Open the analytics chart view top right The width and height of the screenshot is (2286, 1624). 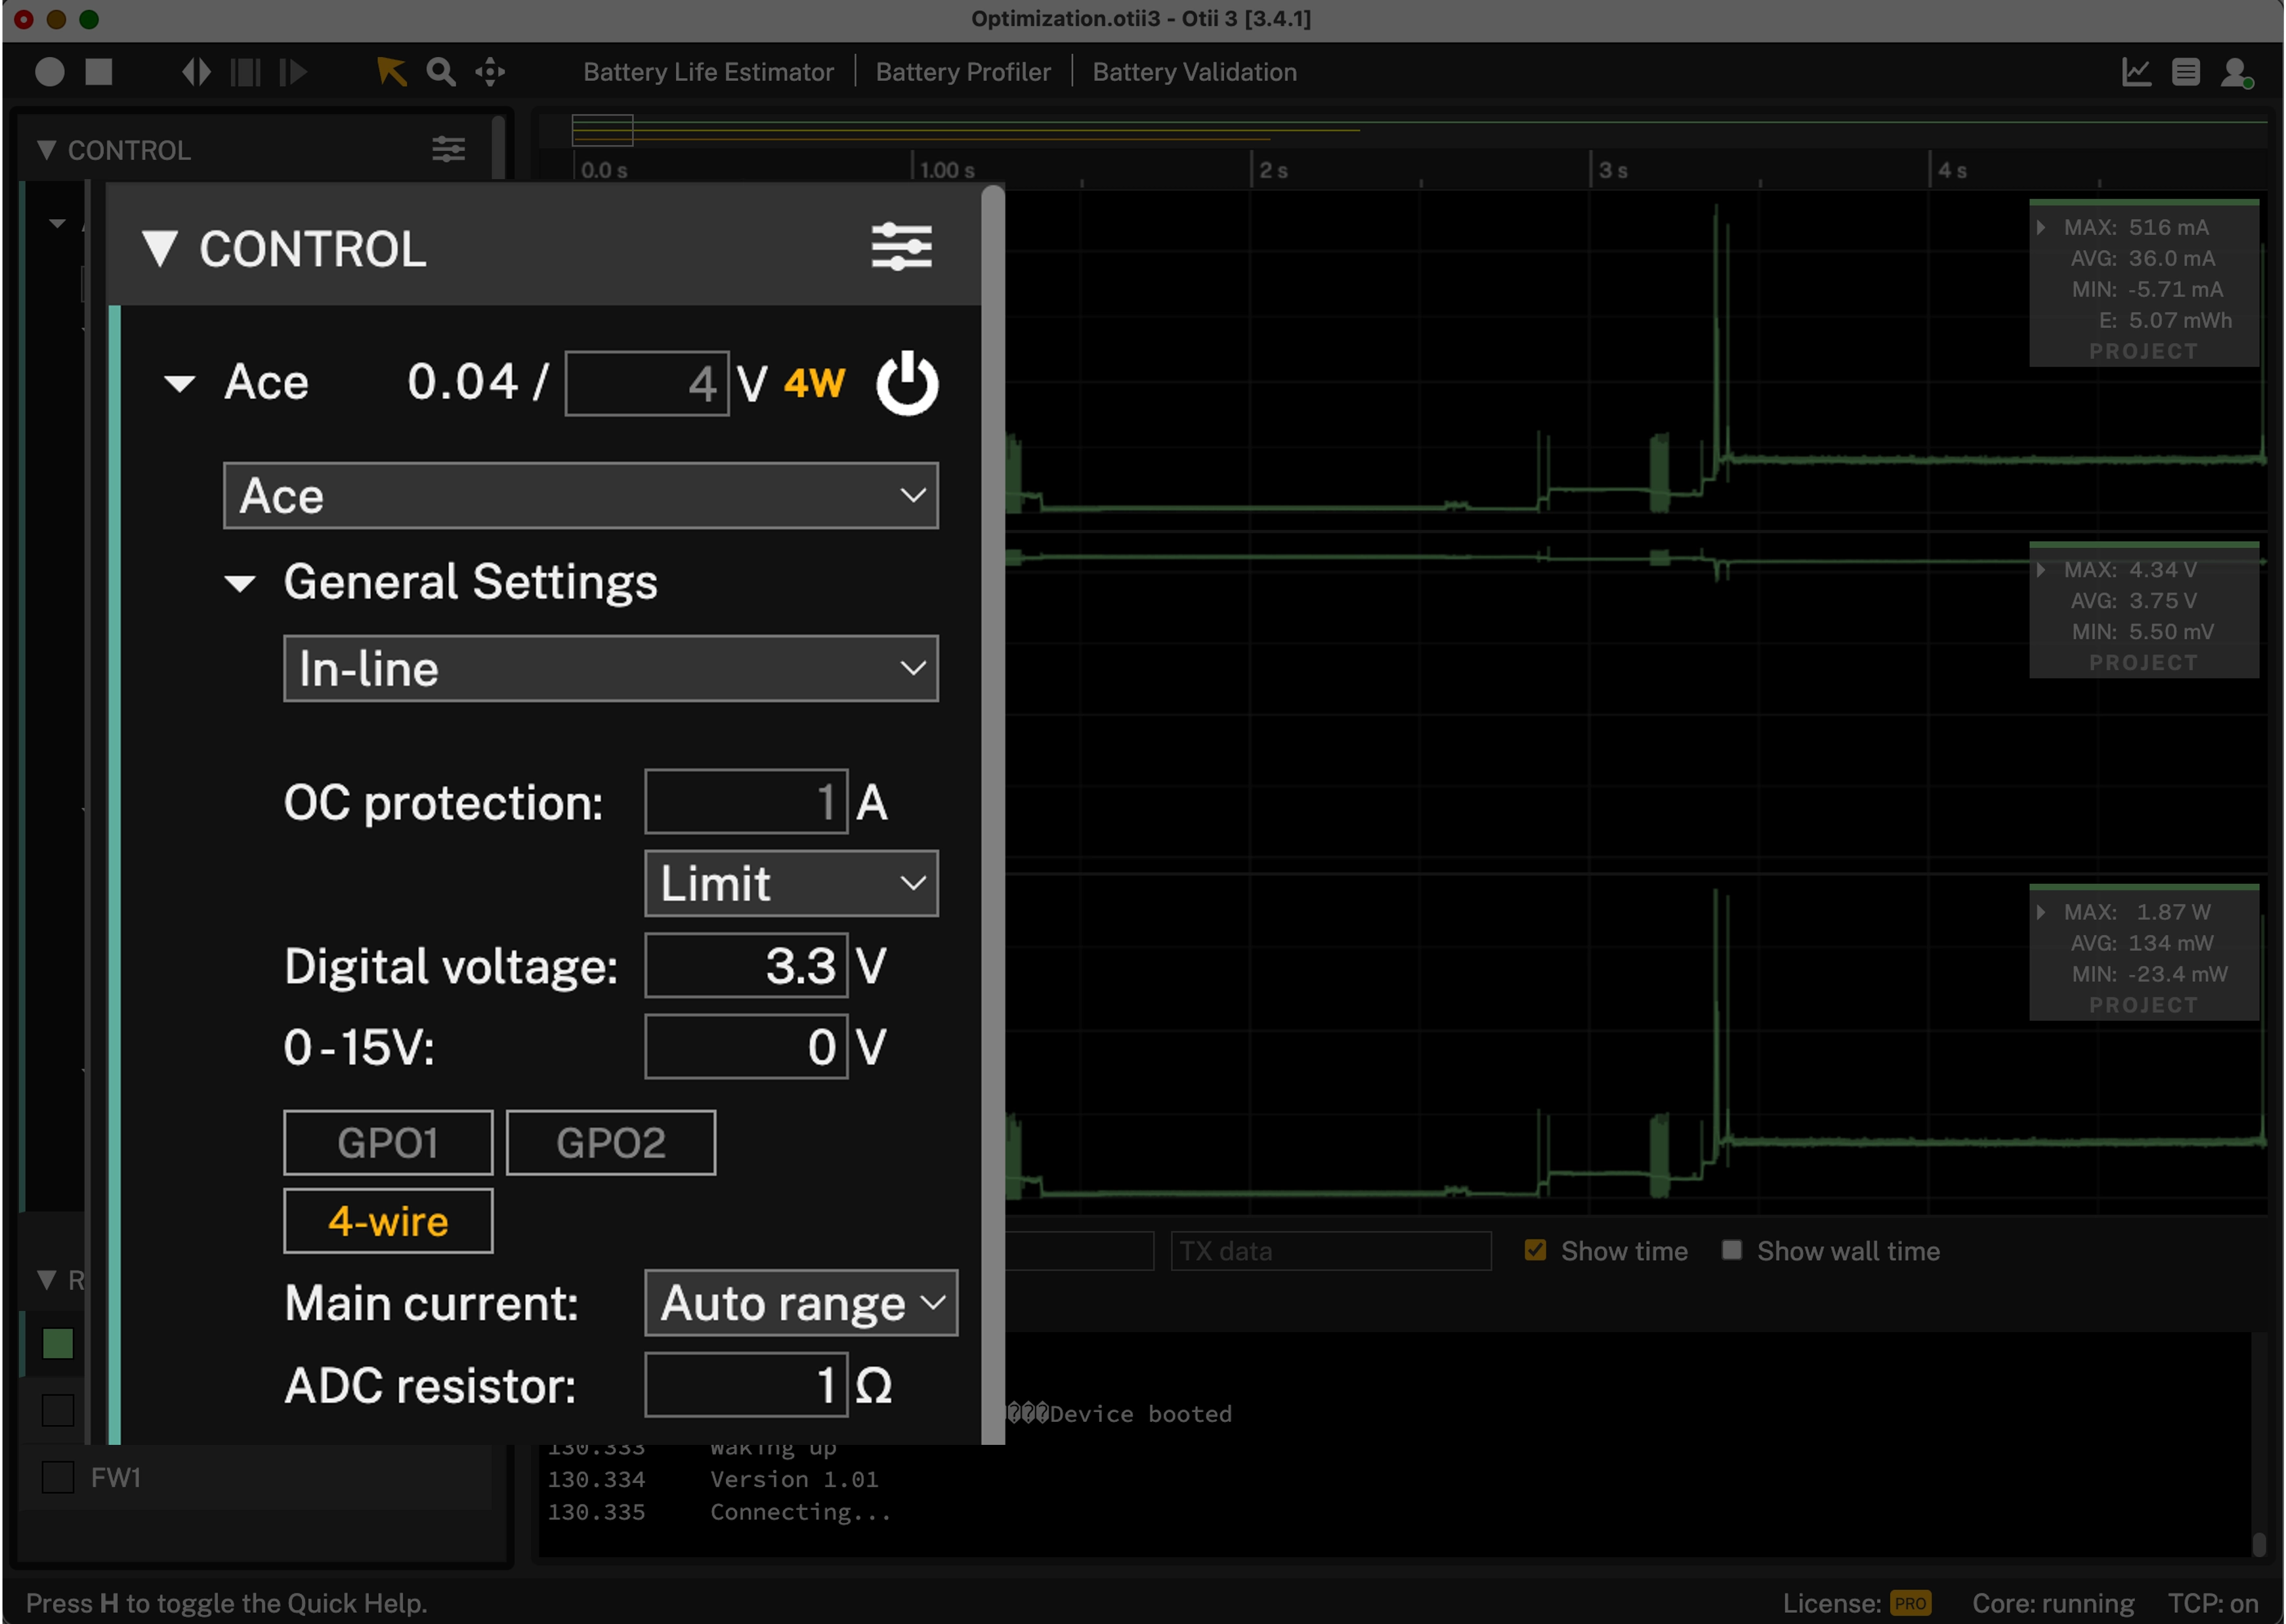coord(2136,71)
